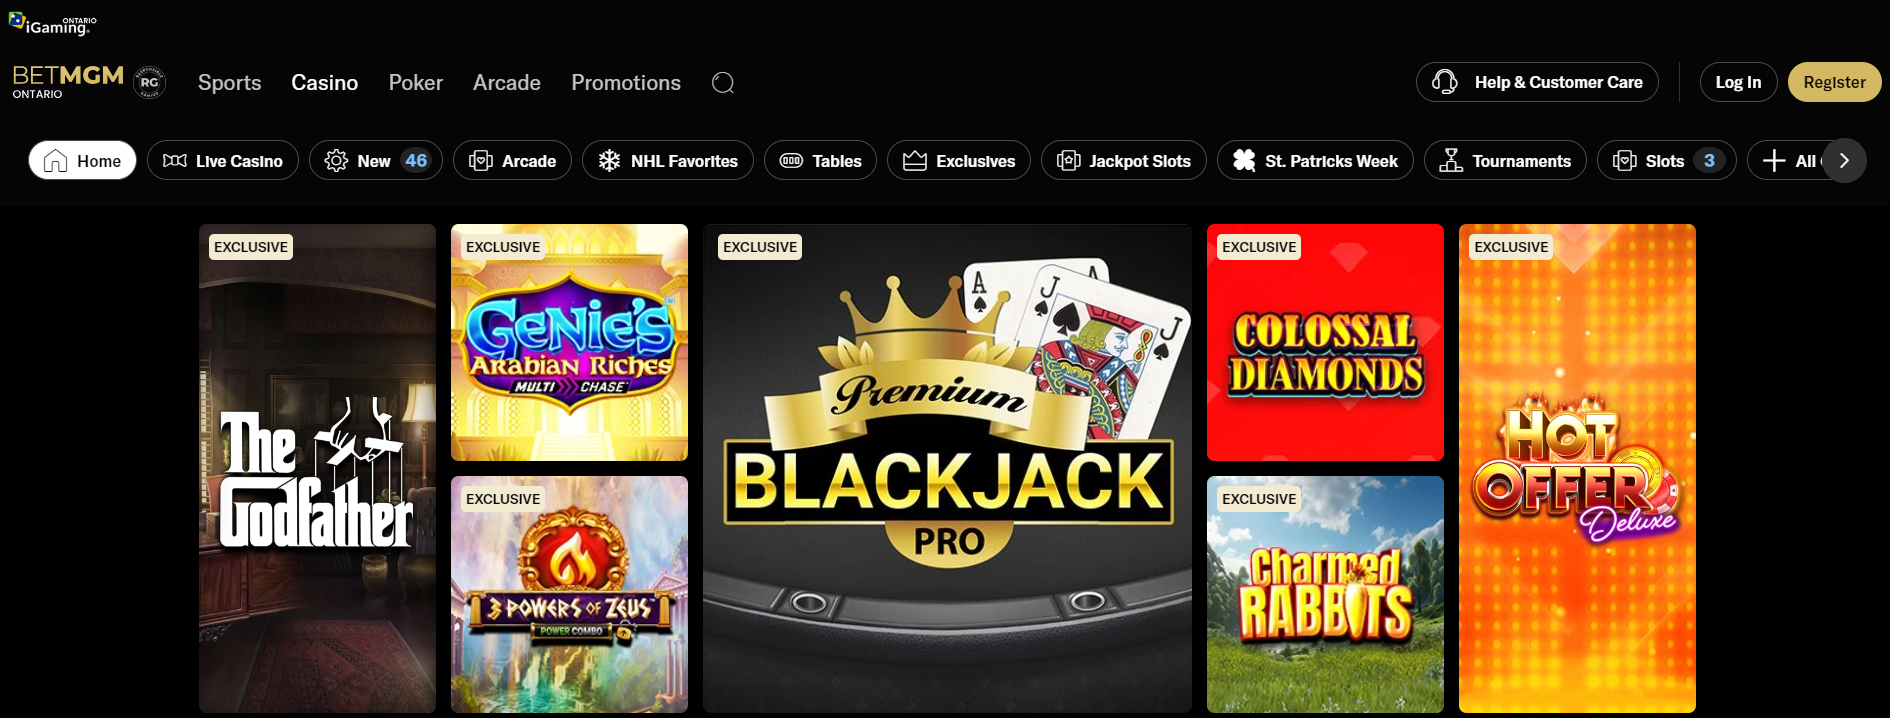
Task: Open the Live Casino category
Action: [223, 161]
